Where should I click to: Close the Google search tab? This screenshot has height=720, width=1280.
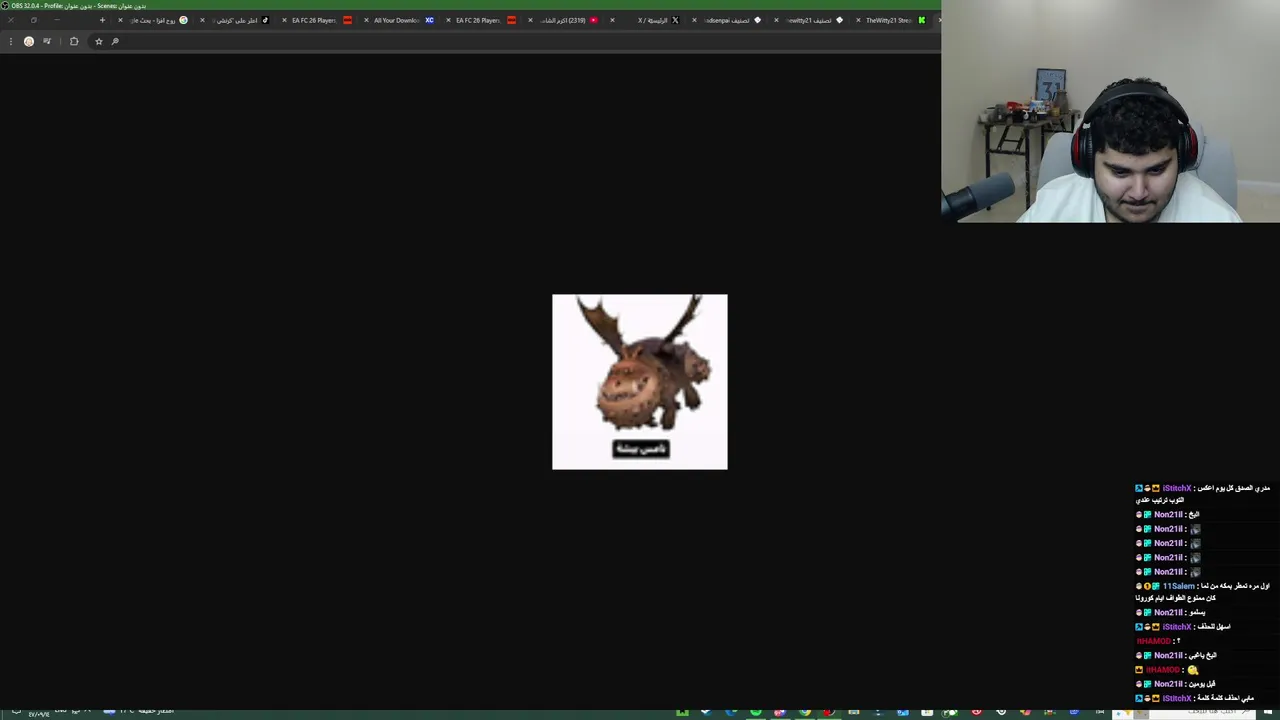point(120,20)
